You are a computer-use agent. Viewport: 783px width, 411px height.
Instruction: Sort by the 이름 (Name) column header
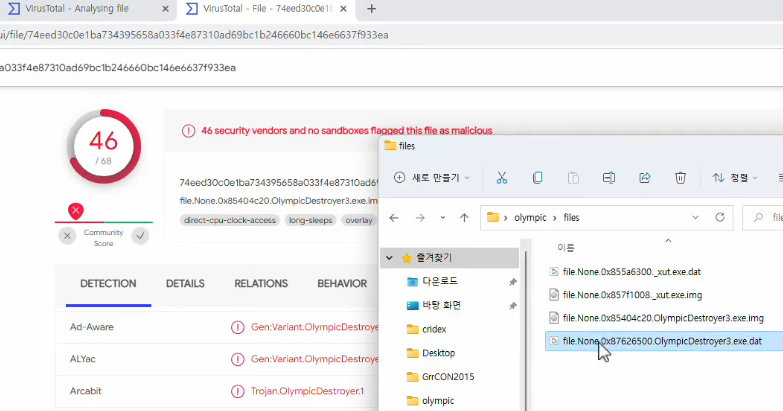(566, 248)
